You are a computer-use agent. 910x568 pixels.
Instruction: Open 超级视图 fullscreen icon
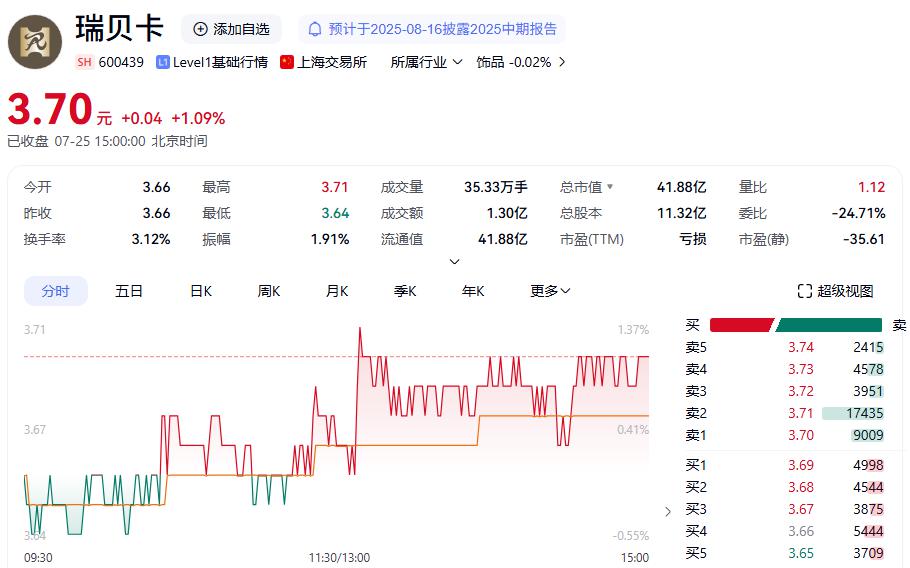(x=804, y=291)
